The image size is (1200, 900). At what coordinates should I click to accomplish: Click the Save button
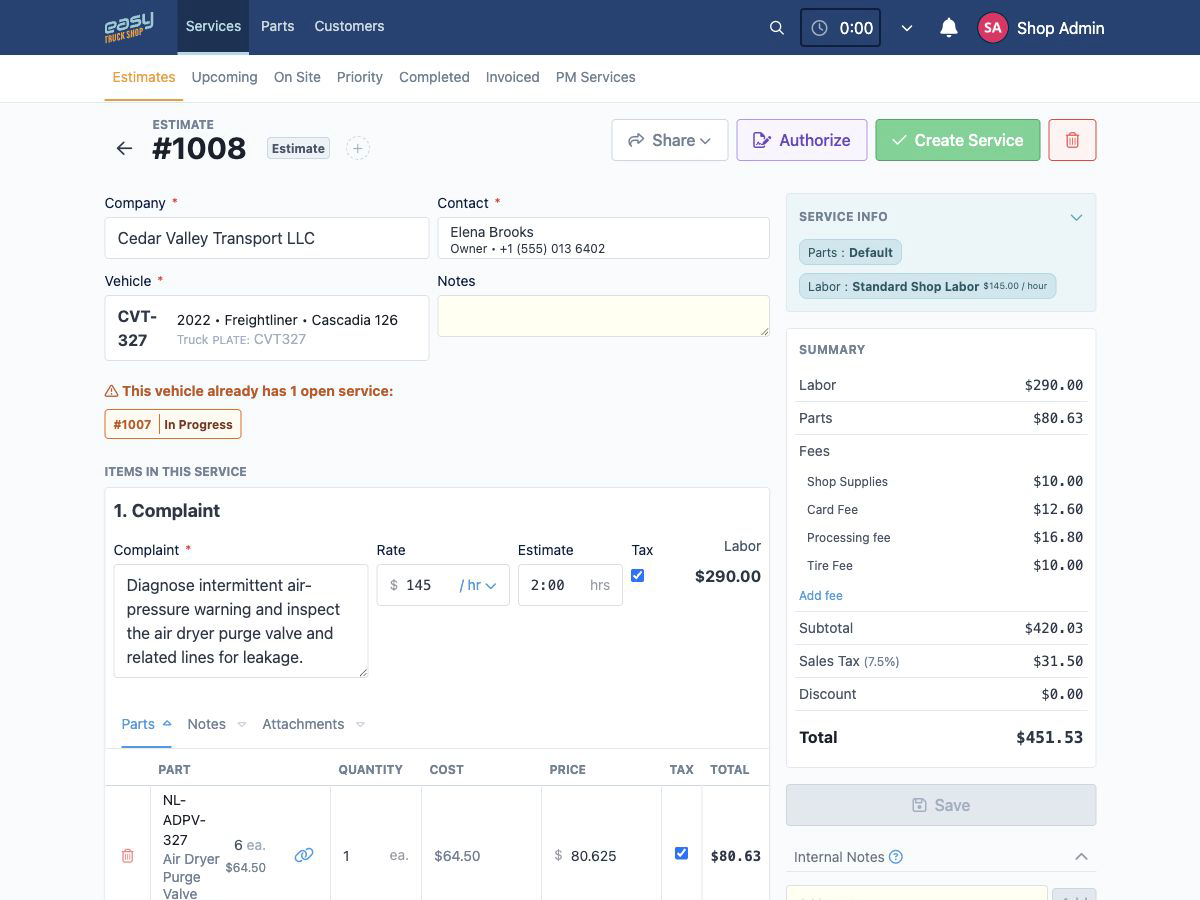point(941,805)
